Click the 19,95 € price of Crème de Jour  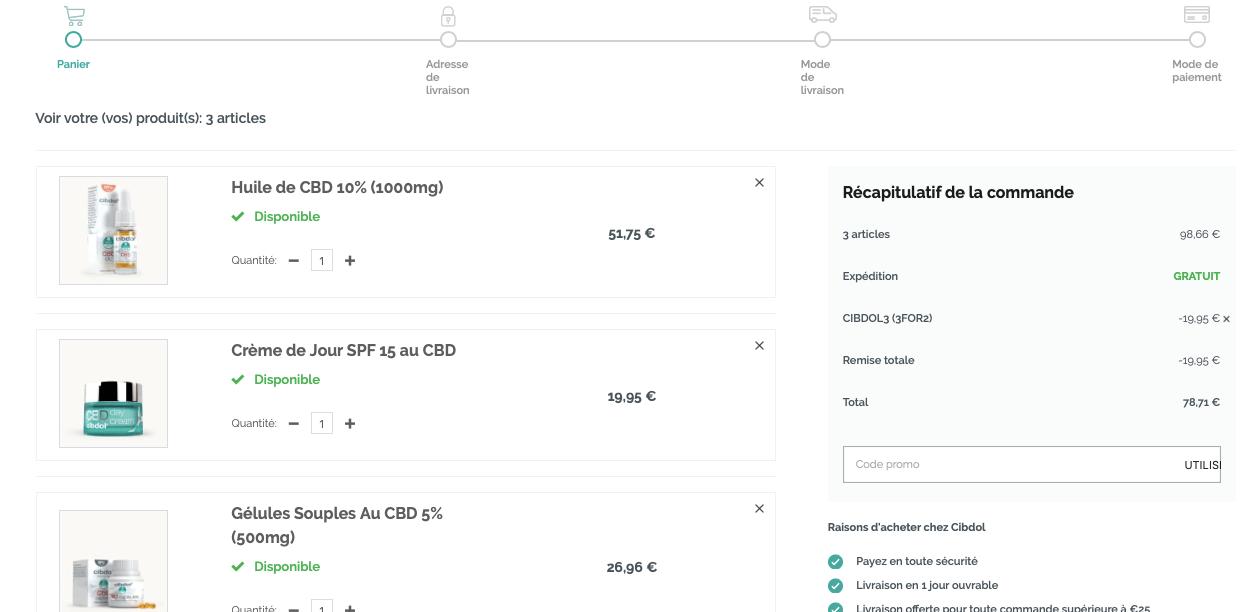point(632,396)
